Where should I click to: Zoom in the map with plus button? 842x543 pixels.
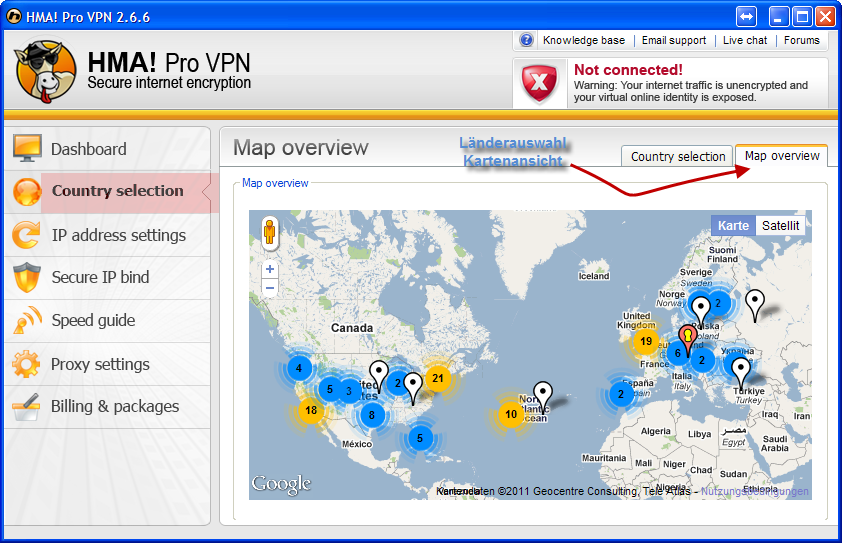pos(270,269)
